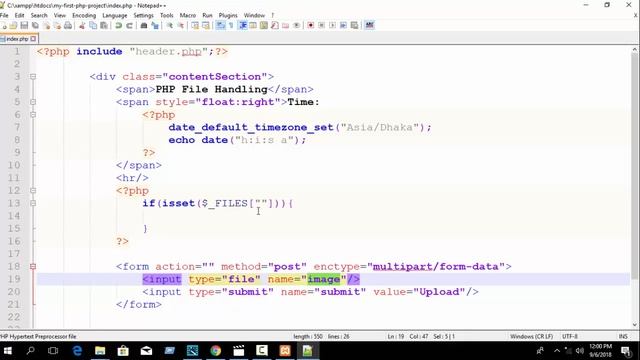Click the Folder as Workspace icon
The image size is (640, 360).
click(285, 25)
